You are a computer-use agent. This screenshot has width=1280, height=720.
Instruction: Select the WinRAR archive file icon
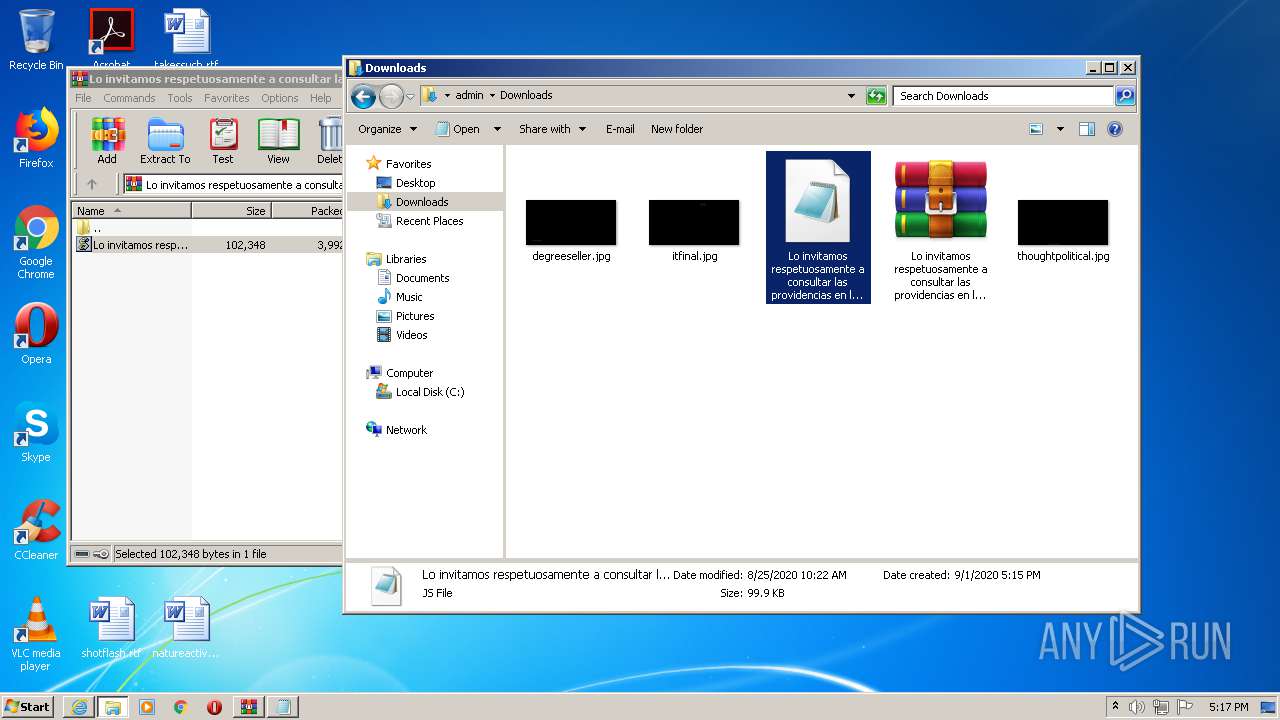click(940, 200)
